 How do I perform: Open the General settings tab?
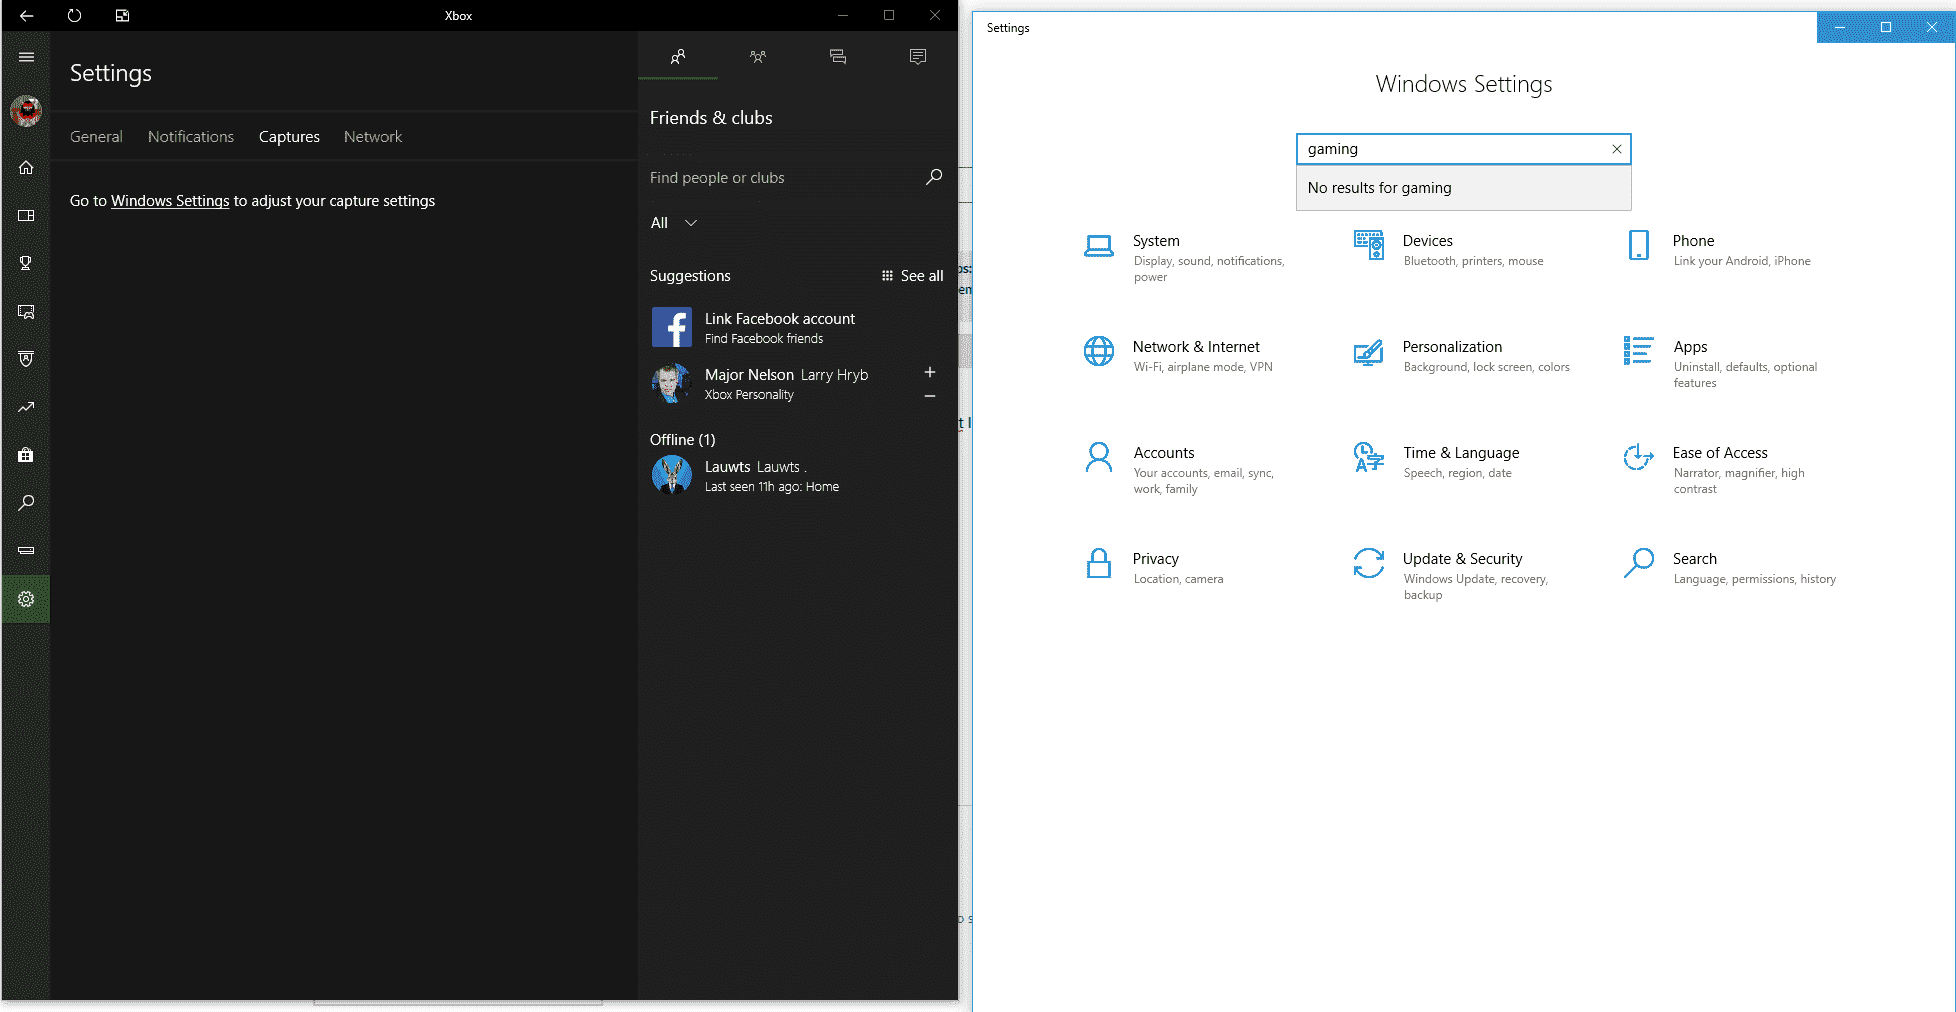click(96, 137)
